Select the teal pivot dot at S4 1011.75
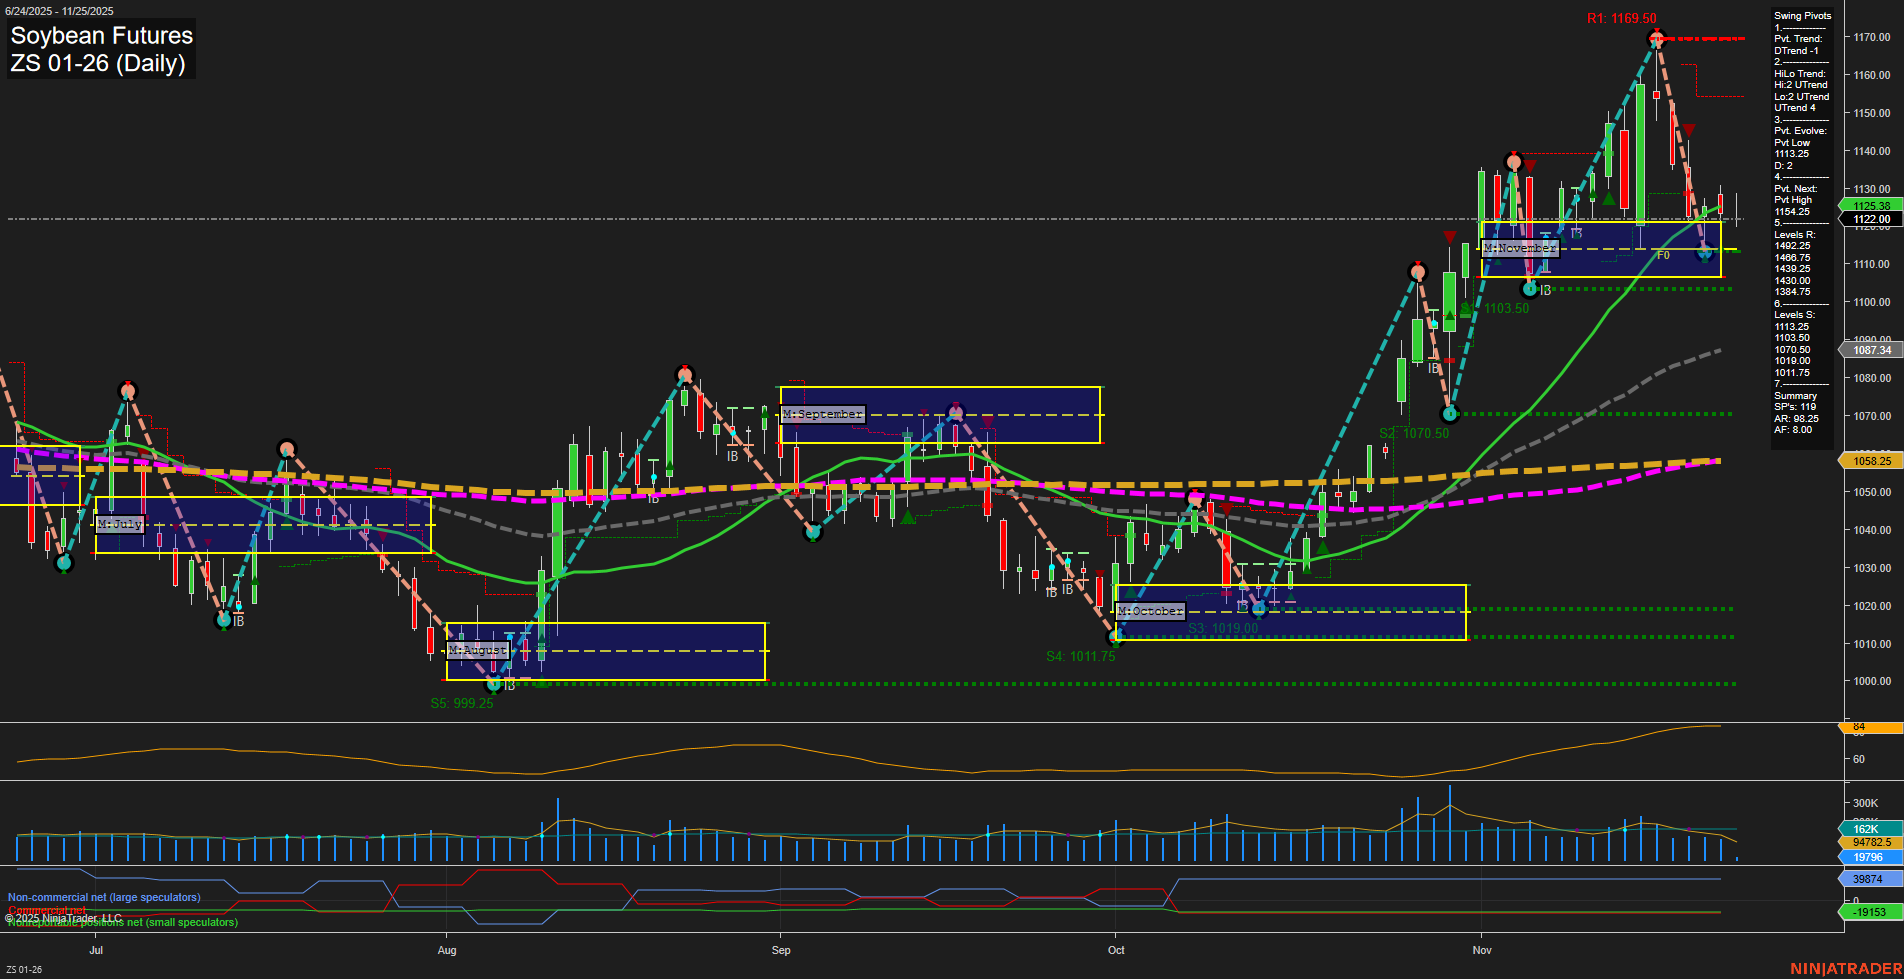This screenshot has width=1904, height=979. [1113, 638]
